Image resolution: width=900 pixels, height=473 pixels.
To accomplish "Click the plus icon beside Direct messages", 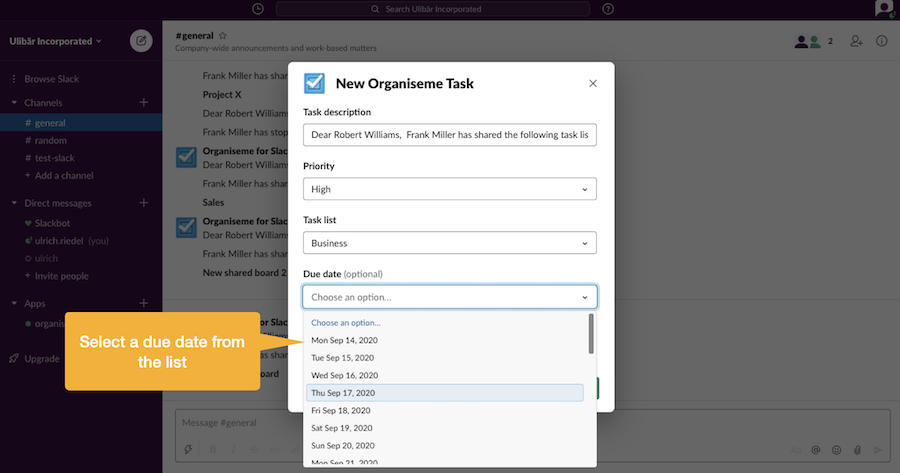I will [144, 203].
